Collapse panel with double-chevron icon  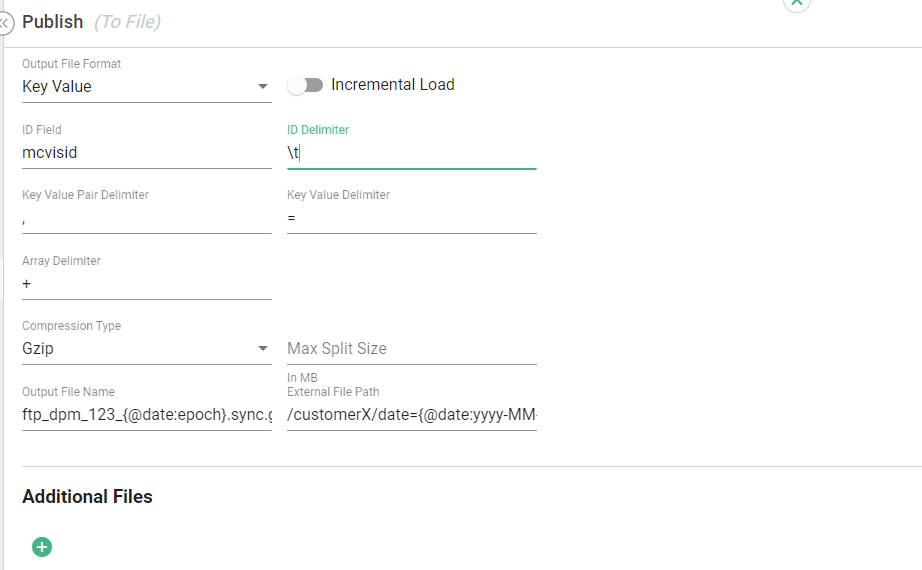3,23
